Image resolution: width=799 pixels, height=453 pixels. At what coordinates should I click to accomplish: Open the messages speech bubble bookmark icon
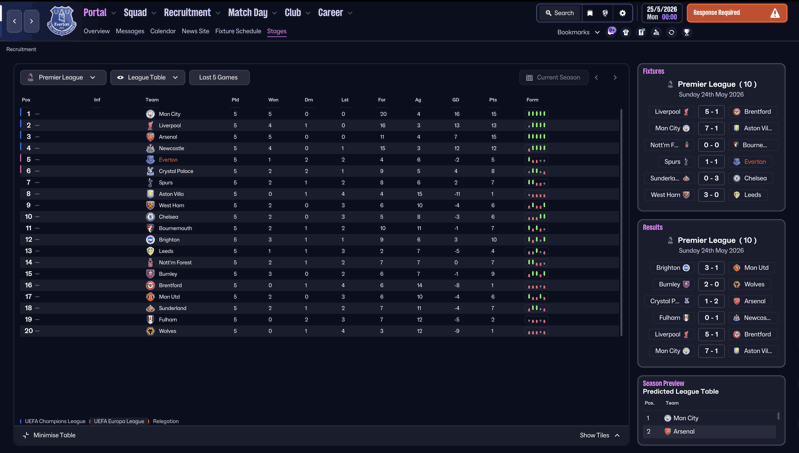click(611, 32)
